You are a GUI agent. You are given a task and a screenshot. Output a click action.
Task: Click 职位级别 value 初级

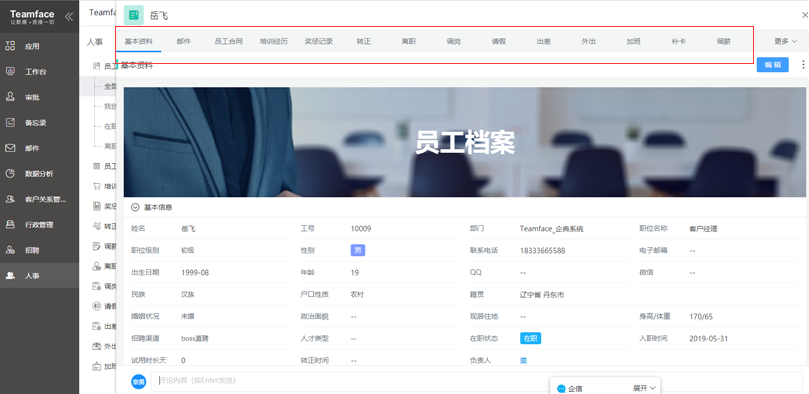pyautogui.click(x=188, y=251)
